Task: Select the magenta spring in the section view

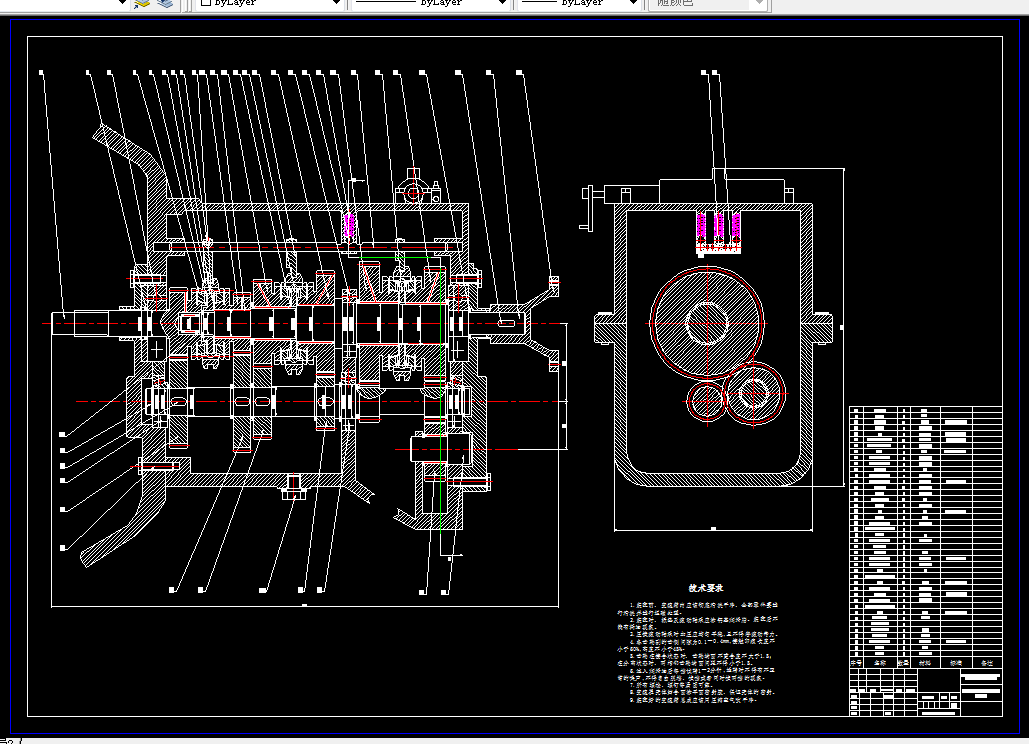Action: [349, 225]
